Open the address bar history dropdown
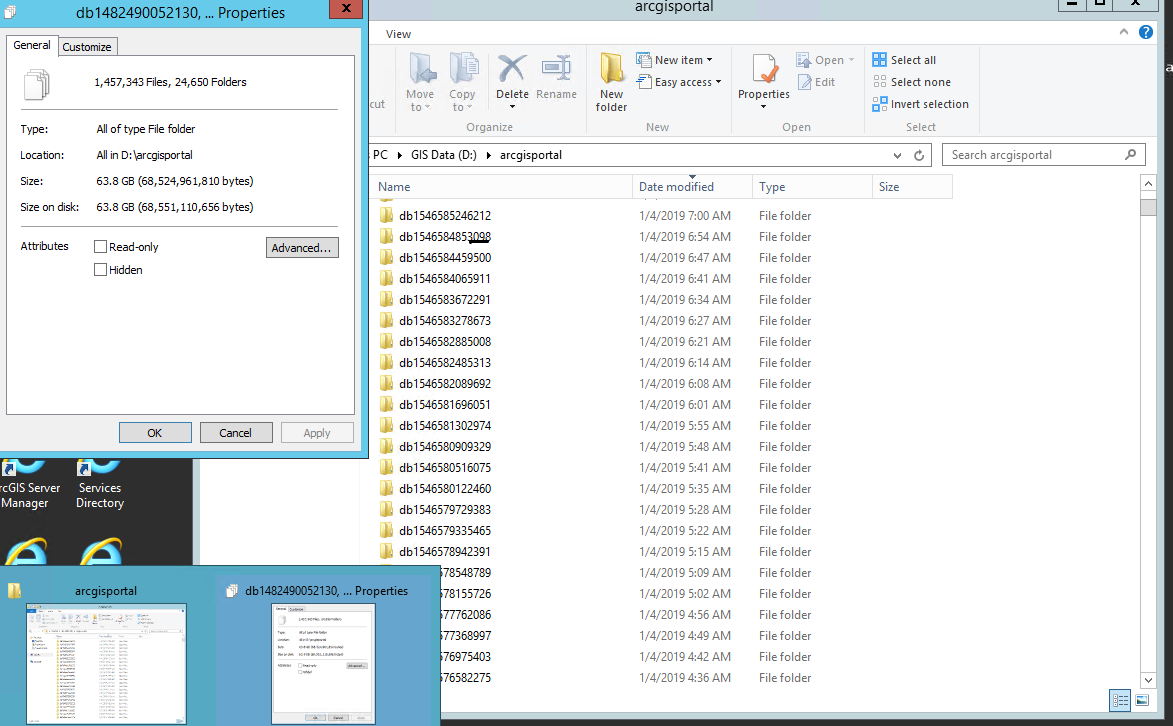Viewport: 1173px width, 726px height. 897,155
